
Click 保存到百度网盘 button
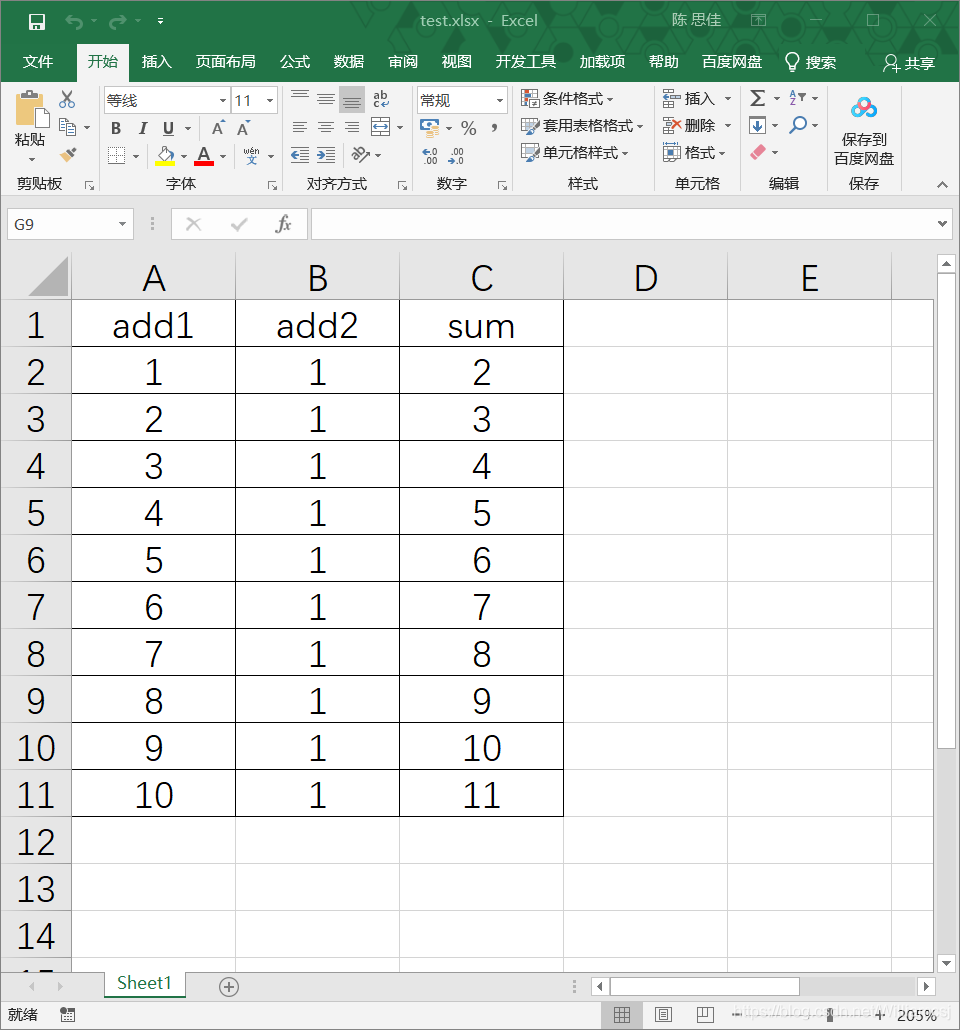(863, 131)
